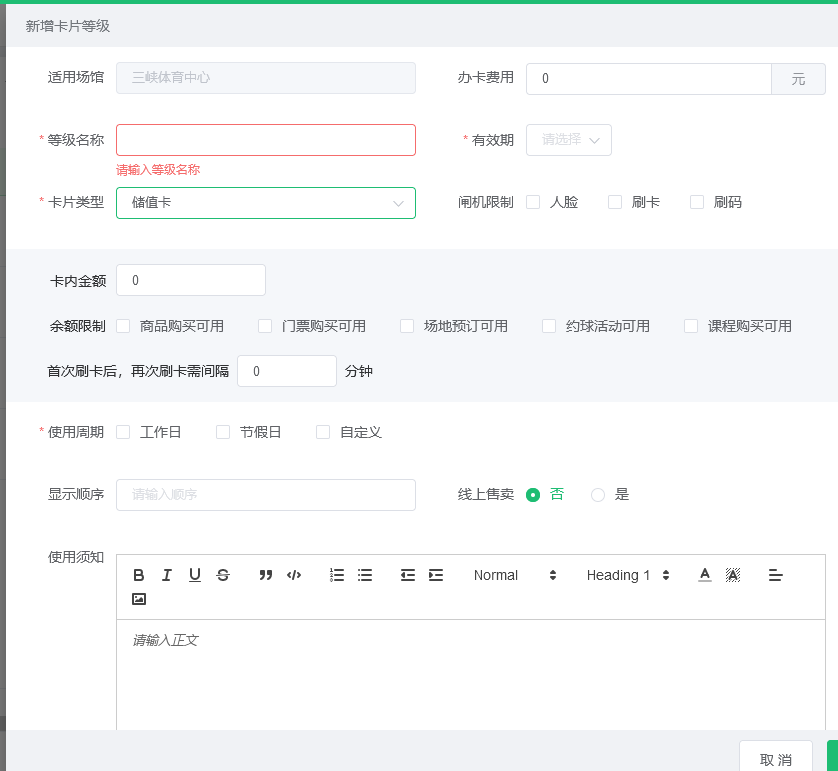838x771 pixels.
Task: Apply strikethrough text formatting
Action: [223, 574]
